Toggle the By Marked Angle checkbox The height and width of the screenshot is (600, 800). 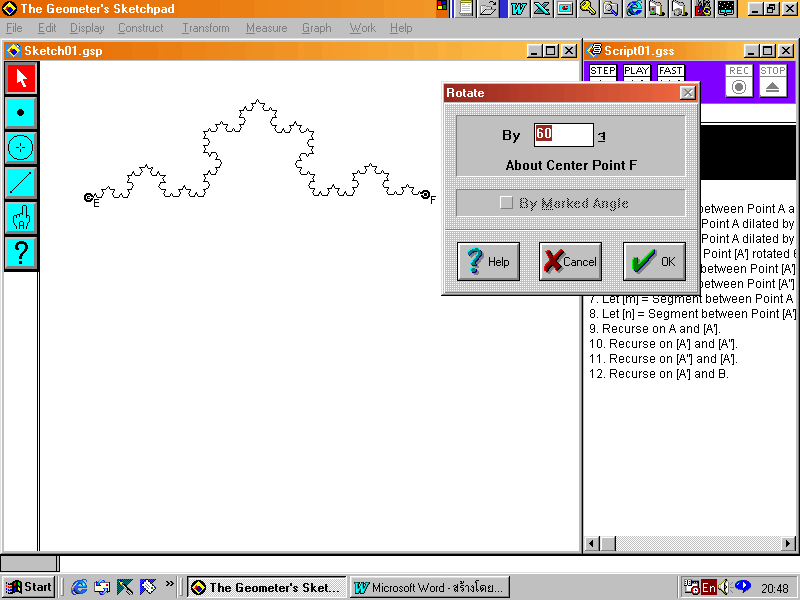click(x=506, y=203)
